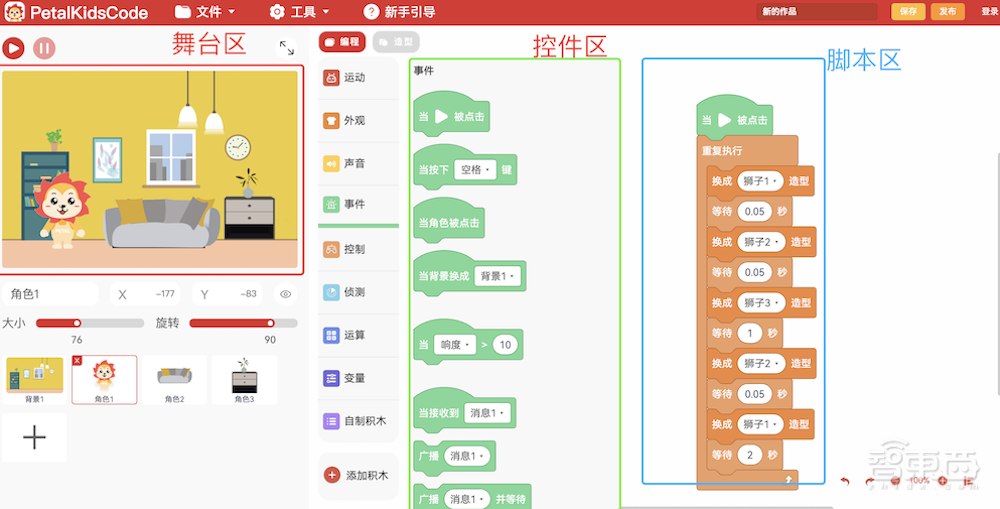Viewport: 1000px width, 509px height.
Task: Open the 空格 key dropdown in palette
Action: click(475, 170)
